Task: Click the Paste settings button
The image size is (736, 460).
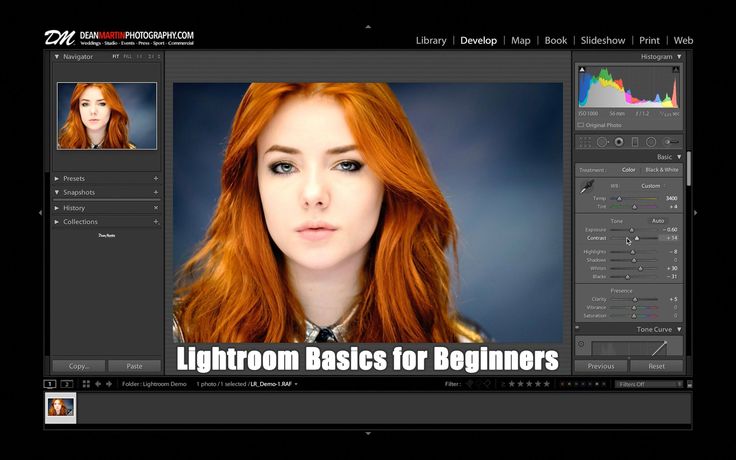Action: [134, 366]
